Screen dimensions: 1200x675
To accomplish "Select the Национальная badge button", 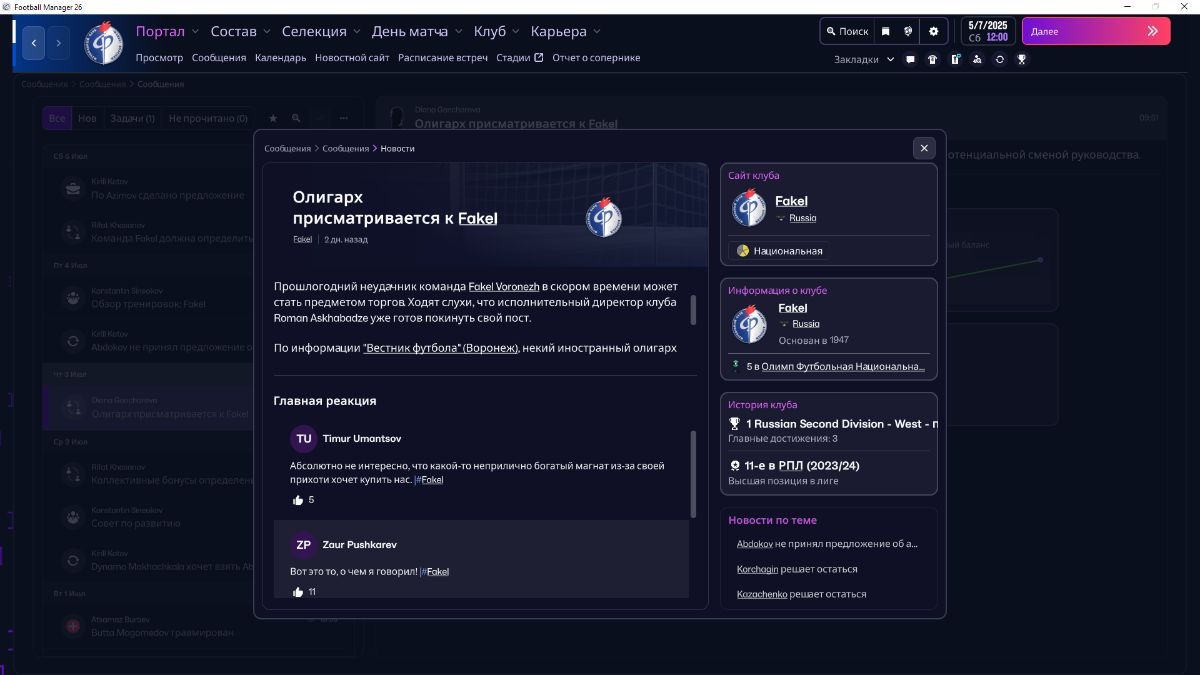I will [x=779, y=251].
